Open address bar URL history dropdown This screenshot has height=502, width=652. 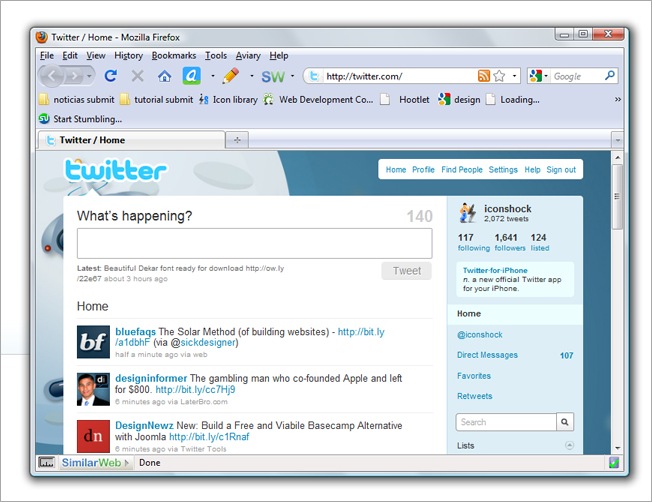tap(514, 76)
